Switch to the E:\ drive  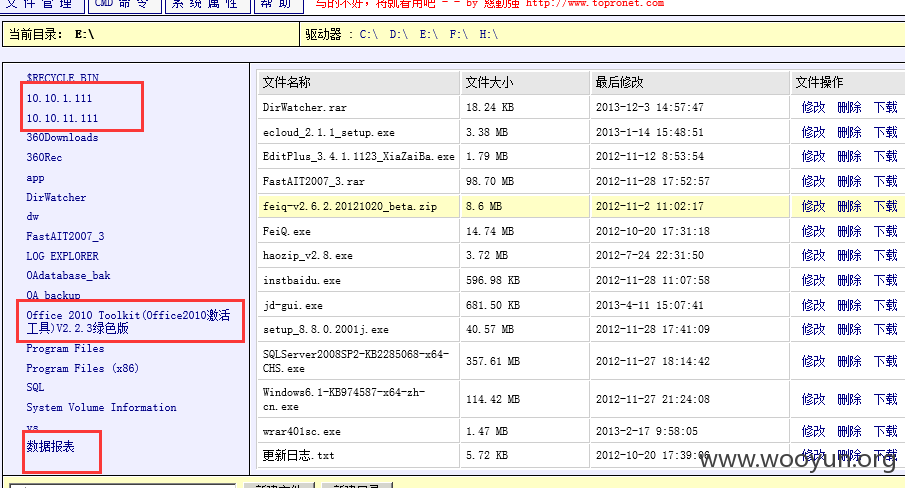[429, 35]
